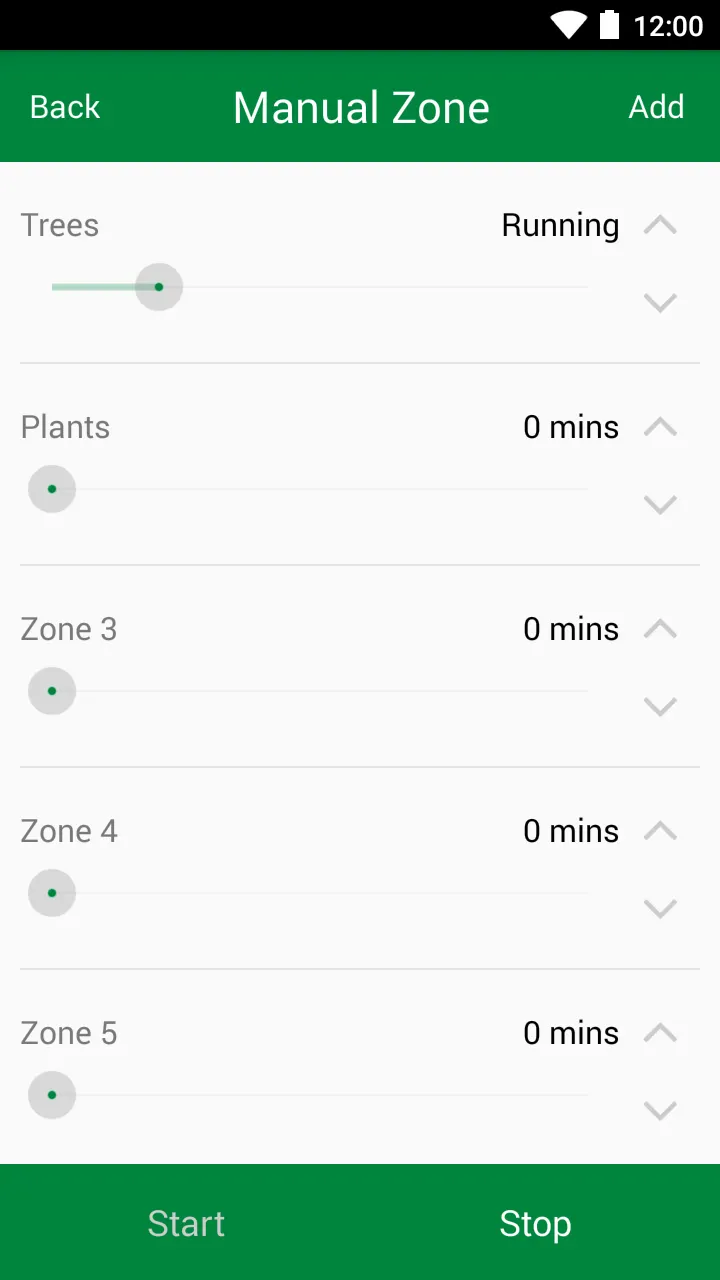Image resolution: width=720 pixels, height=1280 pixels.
Task: Raise Zone 4 time using up chevron
Action: point(660,831)
